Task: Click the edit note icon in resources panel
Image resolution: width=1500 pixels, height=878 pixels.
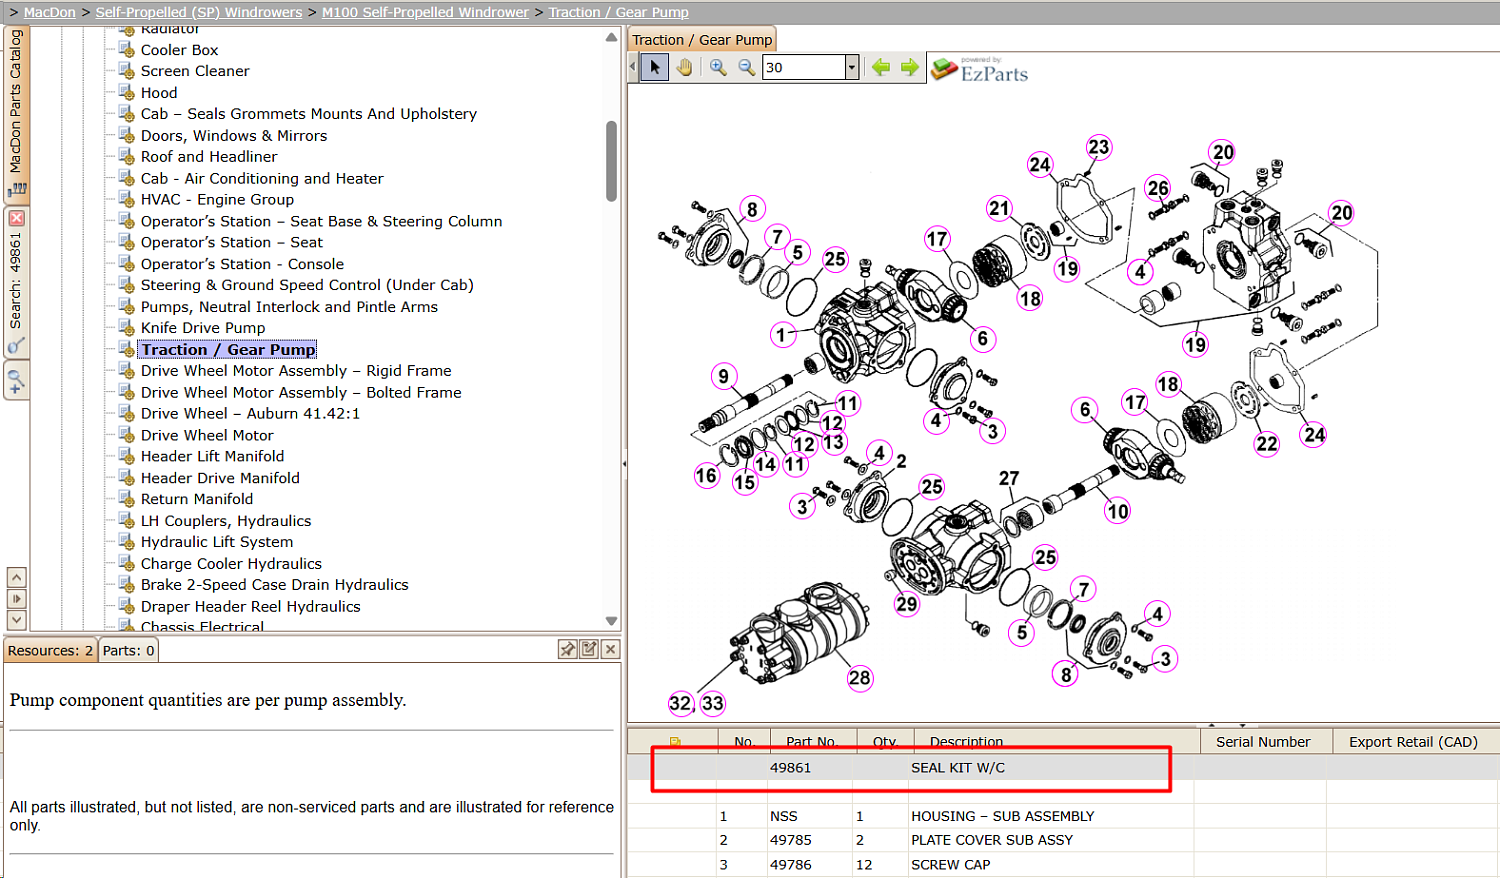Action: click(x=589, y=650)
